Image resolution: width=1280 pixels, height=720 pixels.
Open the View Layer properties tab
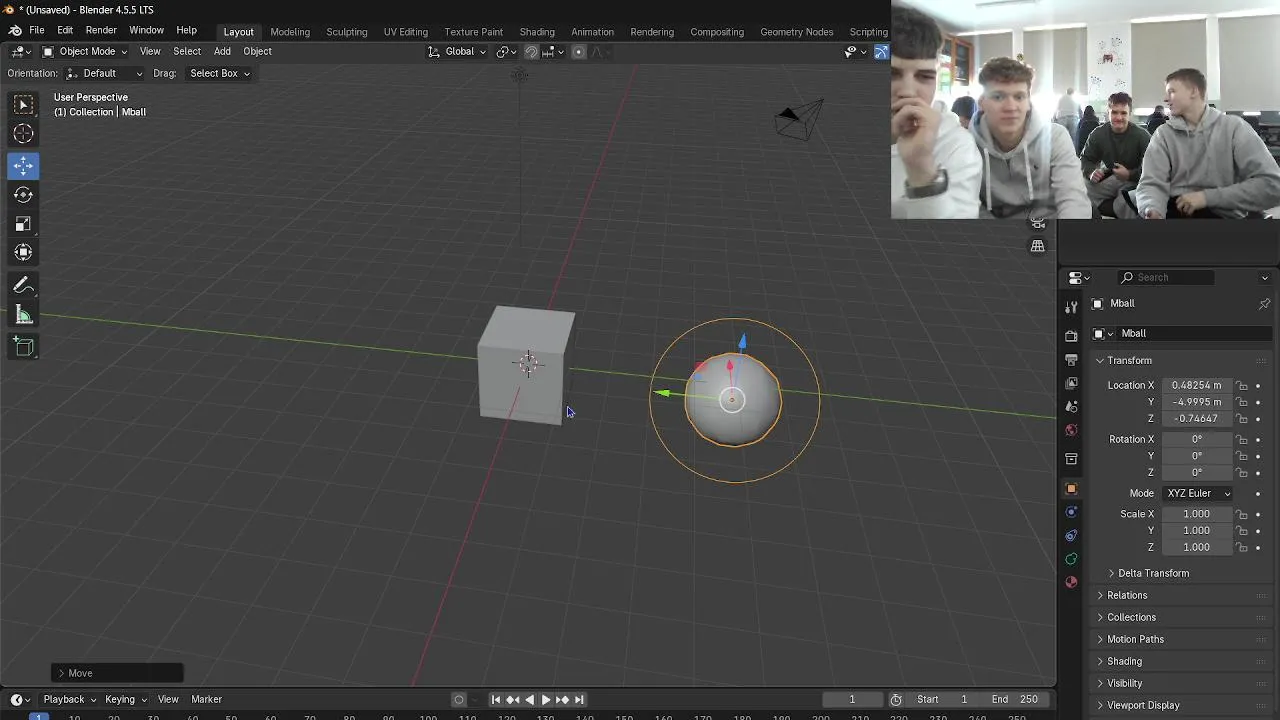tap(1071, 383)
